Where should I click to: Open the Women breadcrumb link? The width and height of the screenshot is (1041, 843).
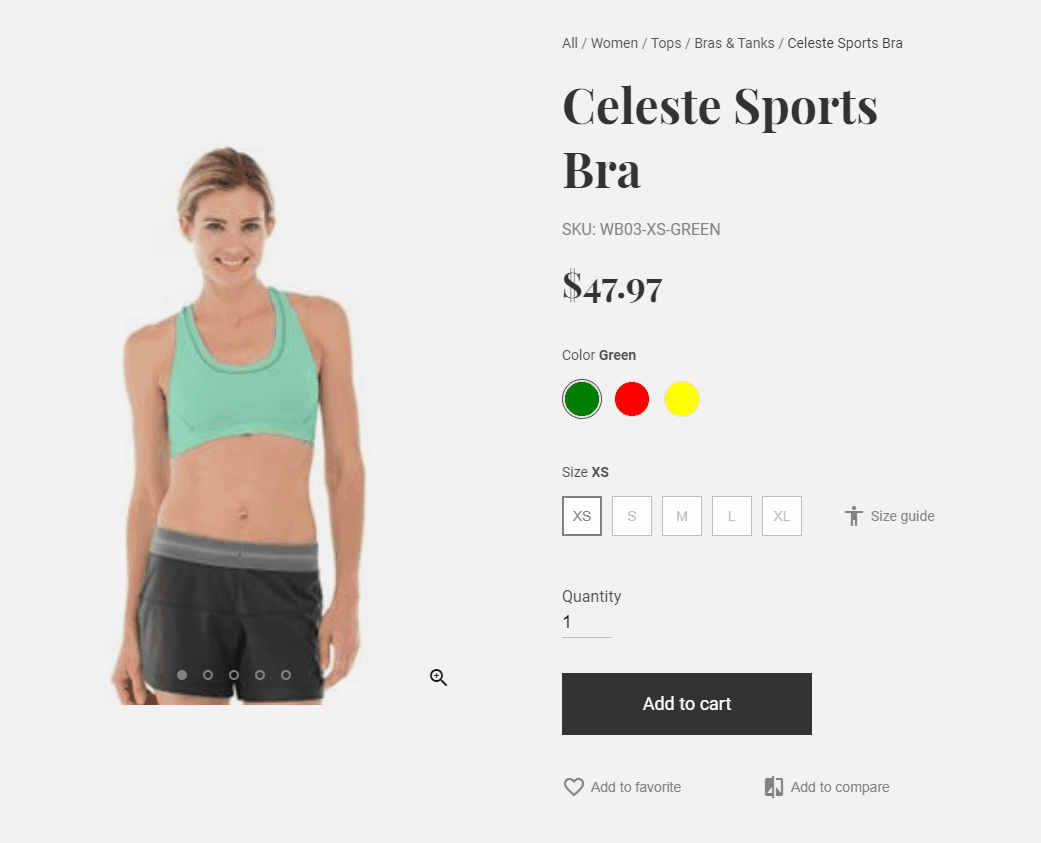point(614,43)
